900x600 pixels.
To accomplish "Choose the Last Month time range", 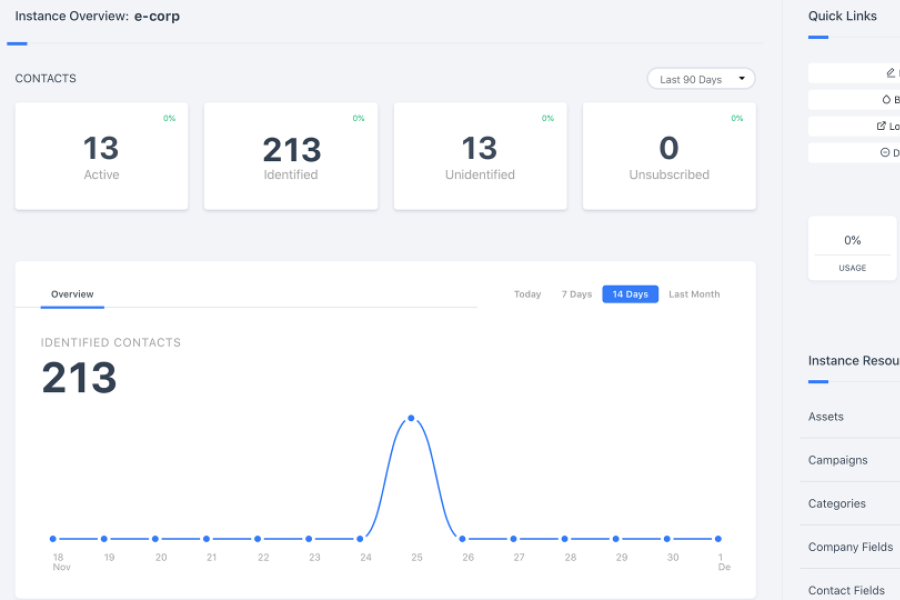I will pos(694,294).
